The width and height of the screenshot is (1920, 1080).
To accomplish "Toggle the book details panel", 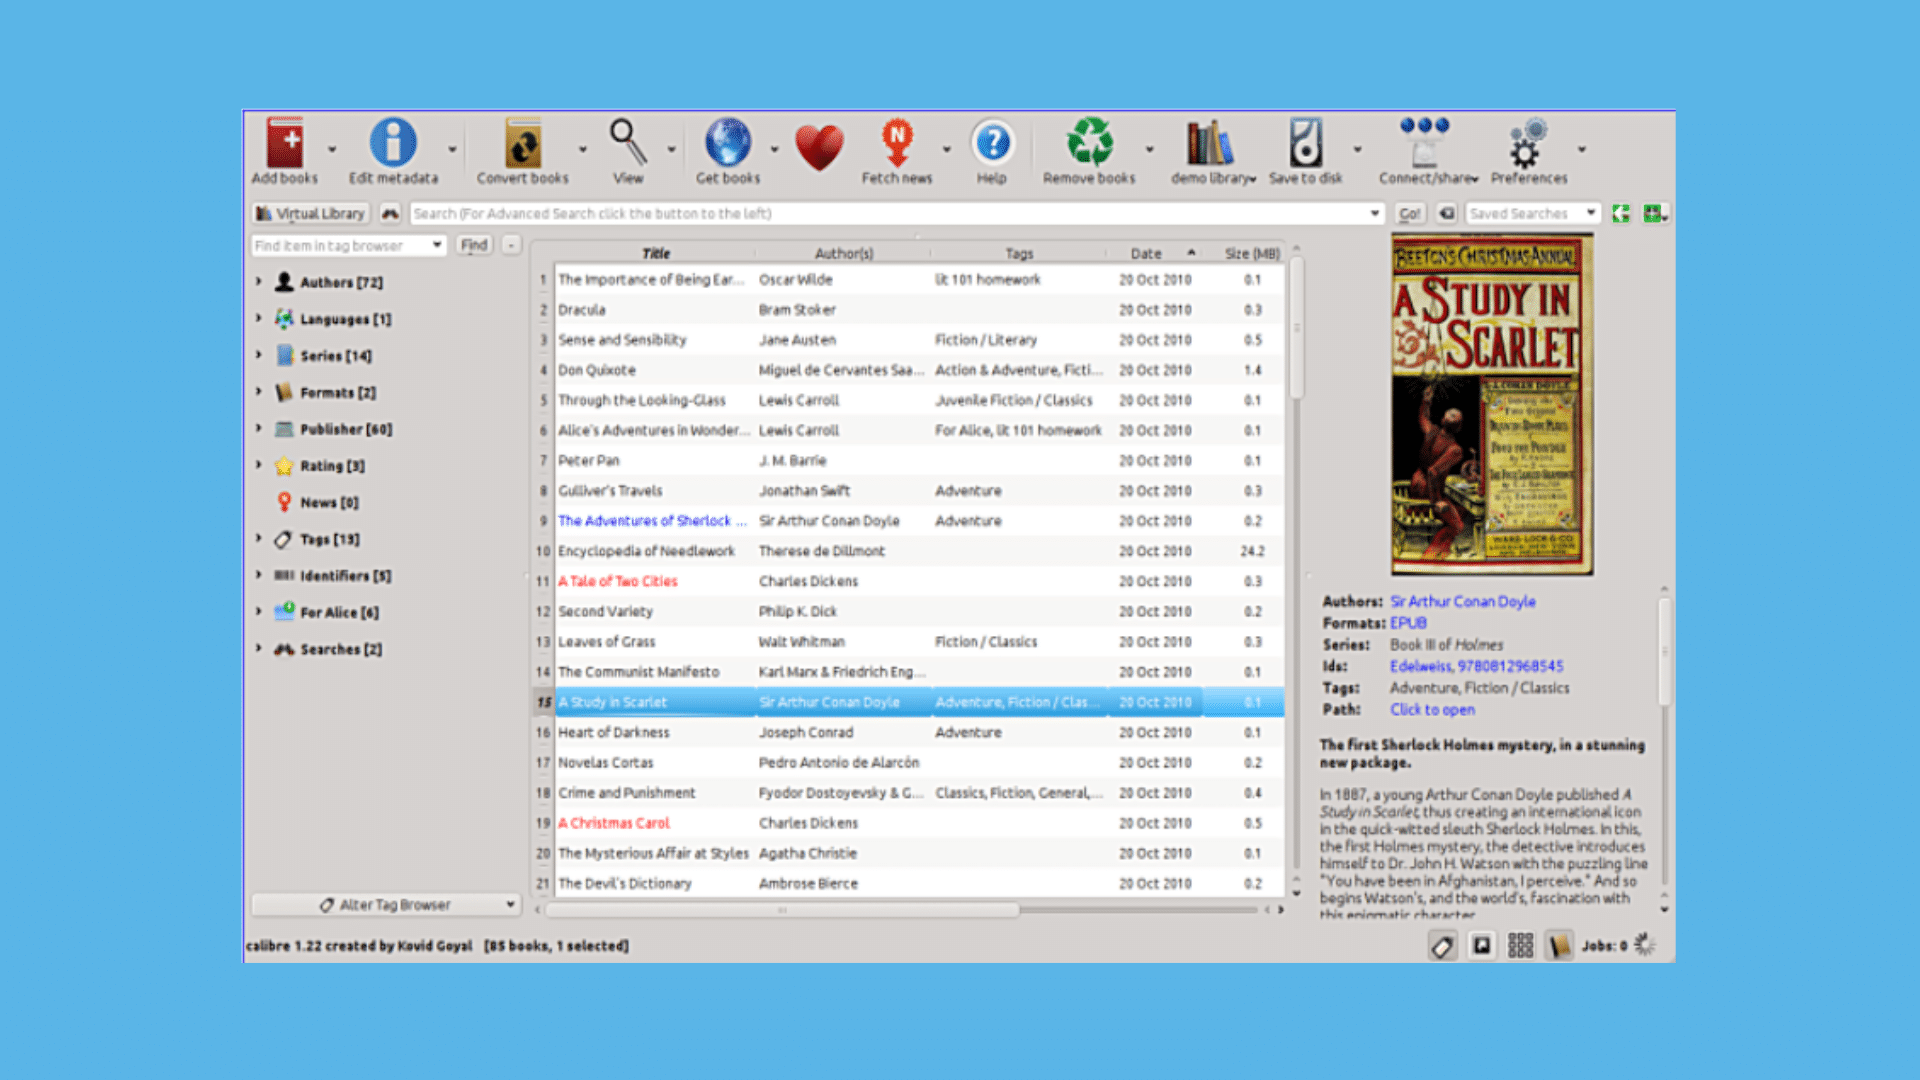I will click(1559, 945).
